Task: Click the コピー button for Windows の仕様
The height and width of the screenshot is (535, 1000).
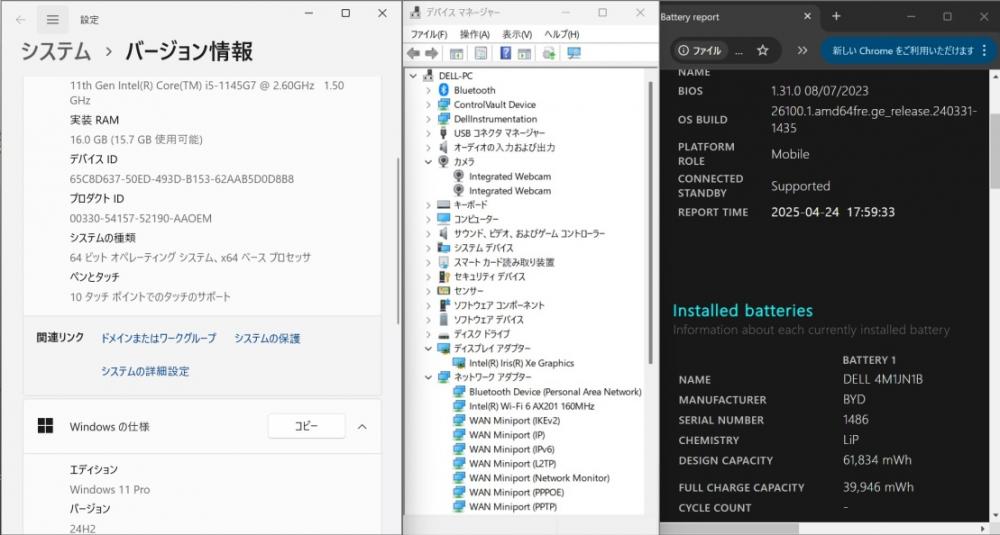Action: pos(306,426)
